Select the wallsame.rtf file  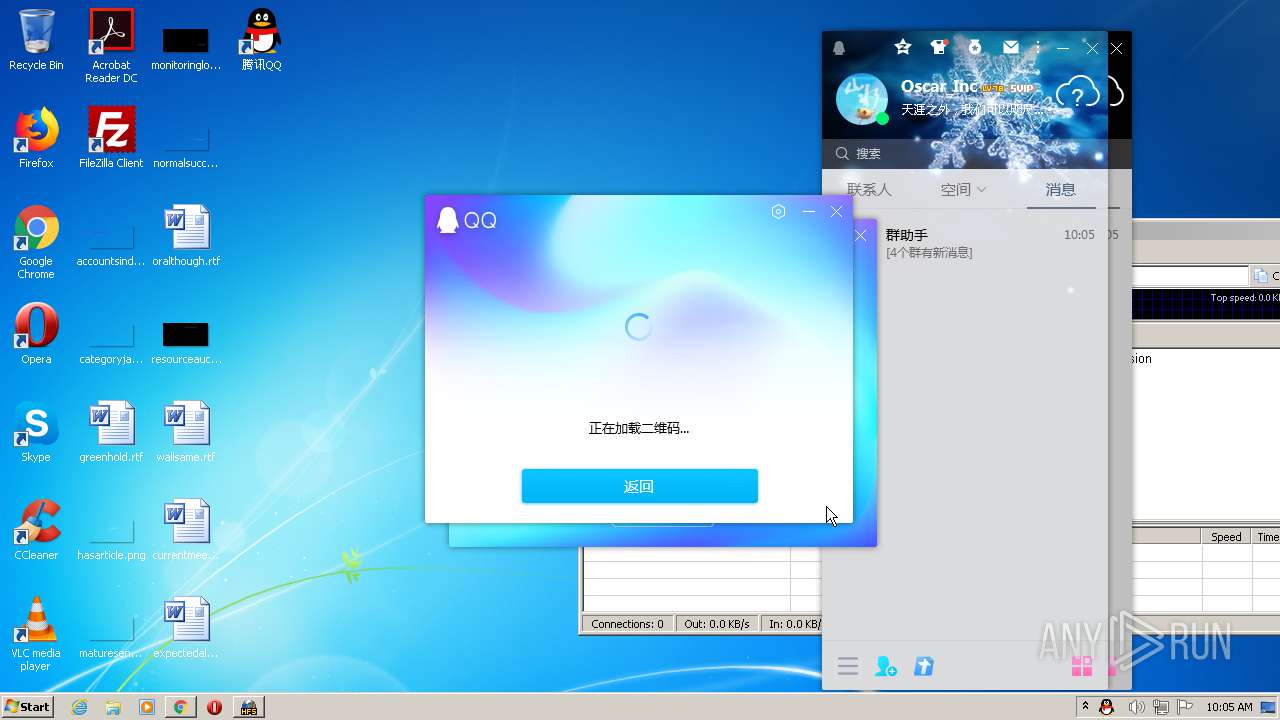point(186,432)
